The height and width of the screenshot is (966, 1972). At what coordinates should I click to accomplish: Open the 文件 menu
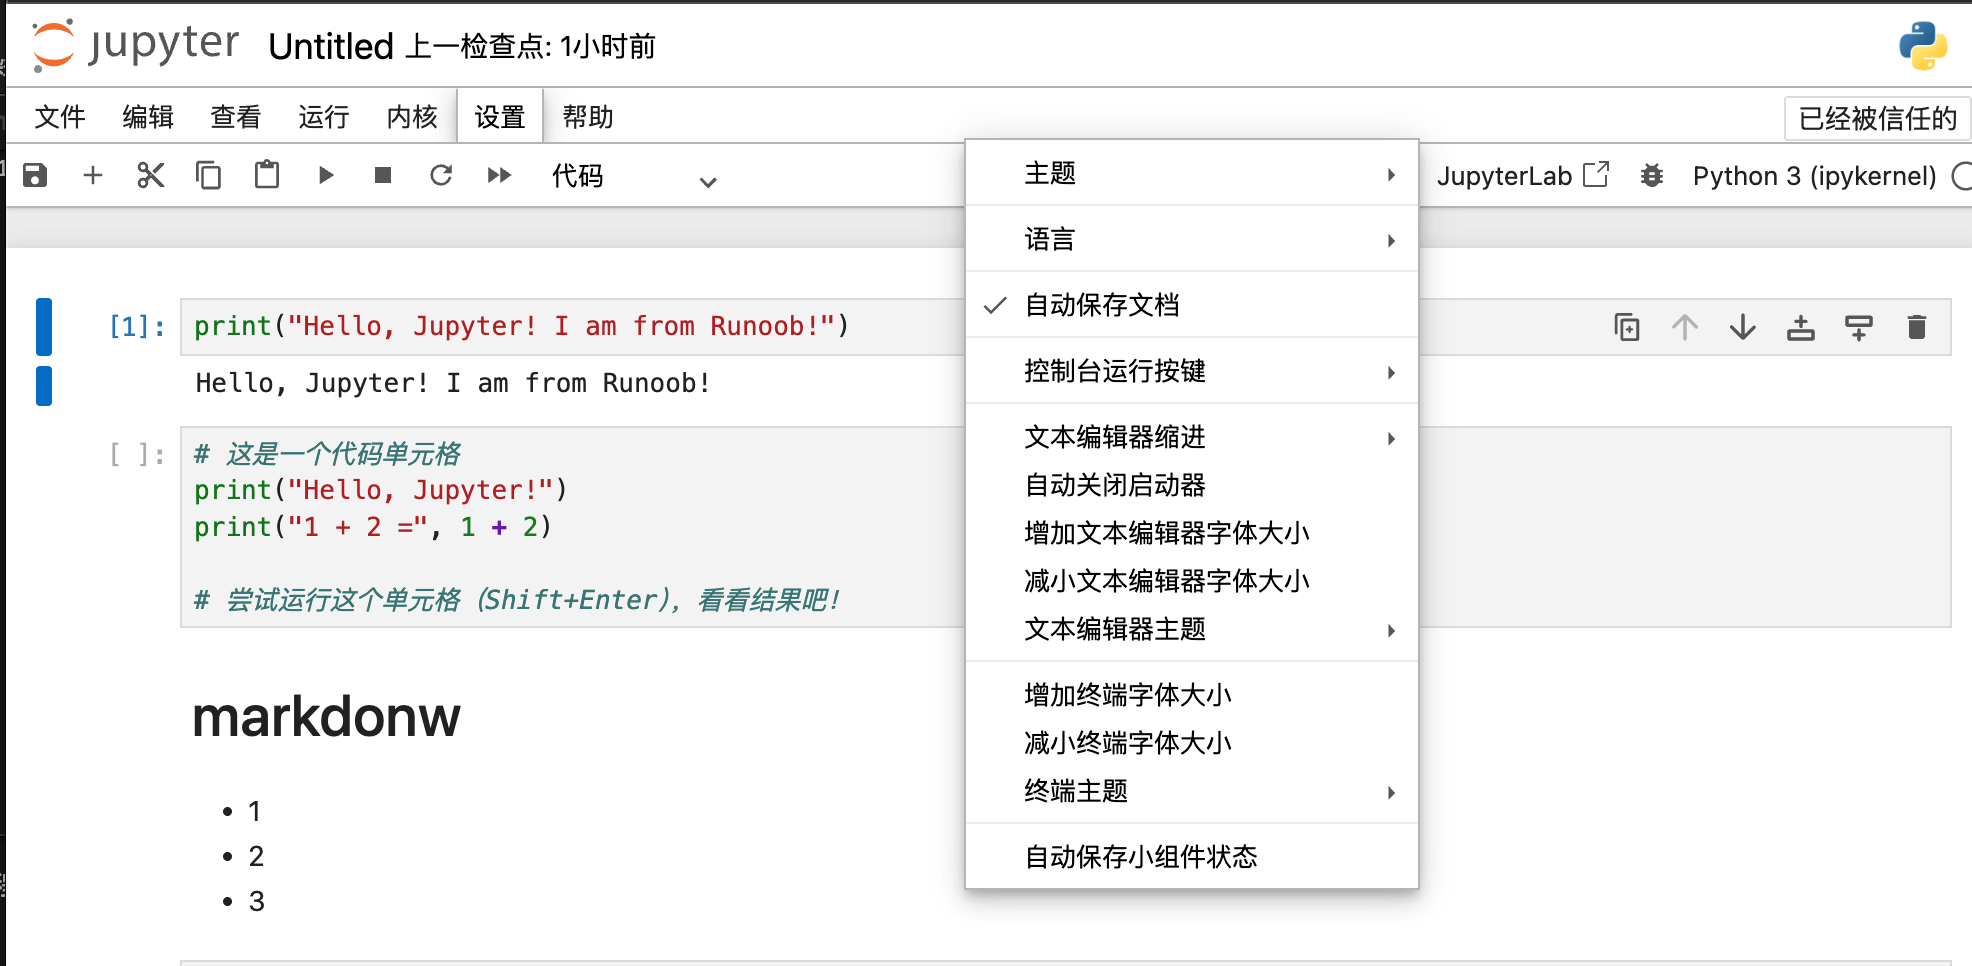[60, 117]
